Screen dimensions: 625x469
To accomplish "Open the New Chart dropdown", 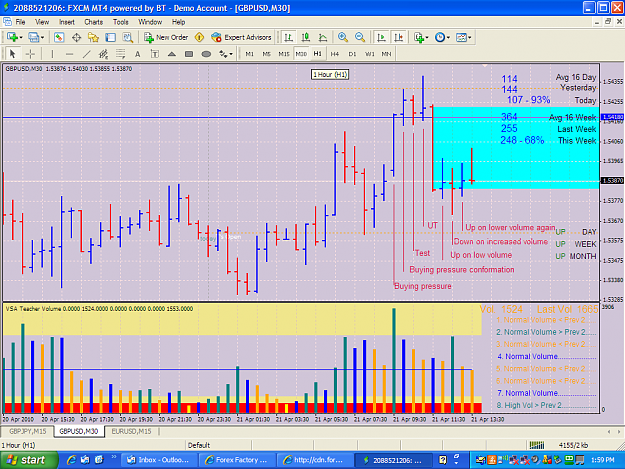I will point(14,37).
